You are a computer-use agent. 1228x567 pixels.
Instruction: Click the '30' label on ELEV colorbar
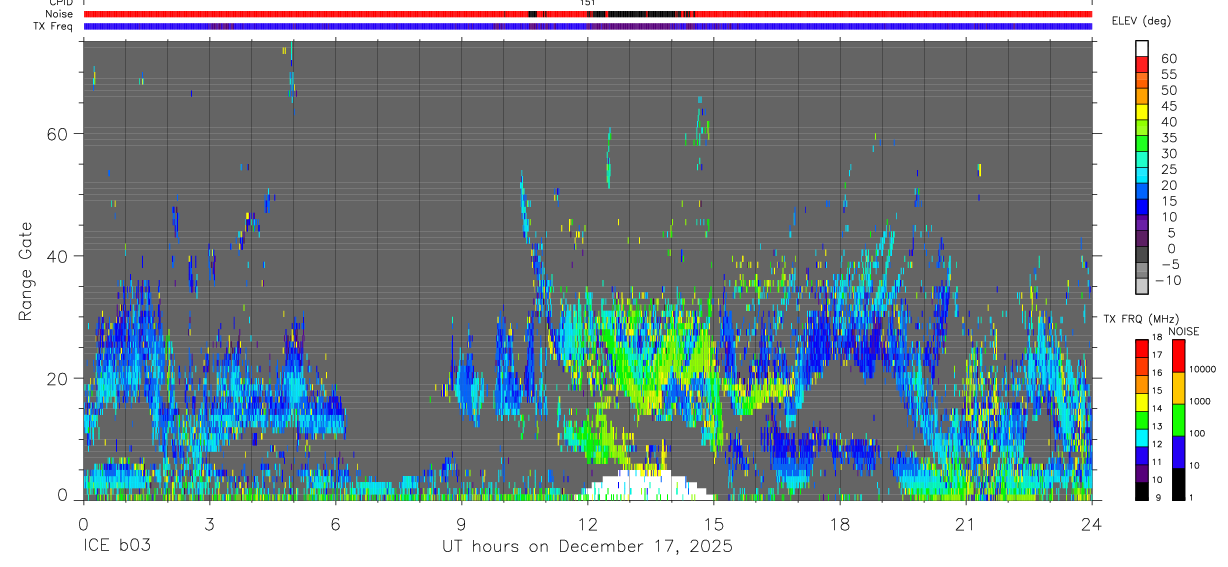click(x=1168, y=153)
